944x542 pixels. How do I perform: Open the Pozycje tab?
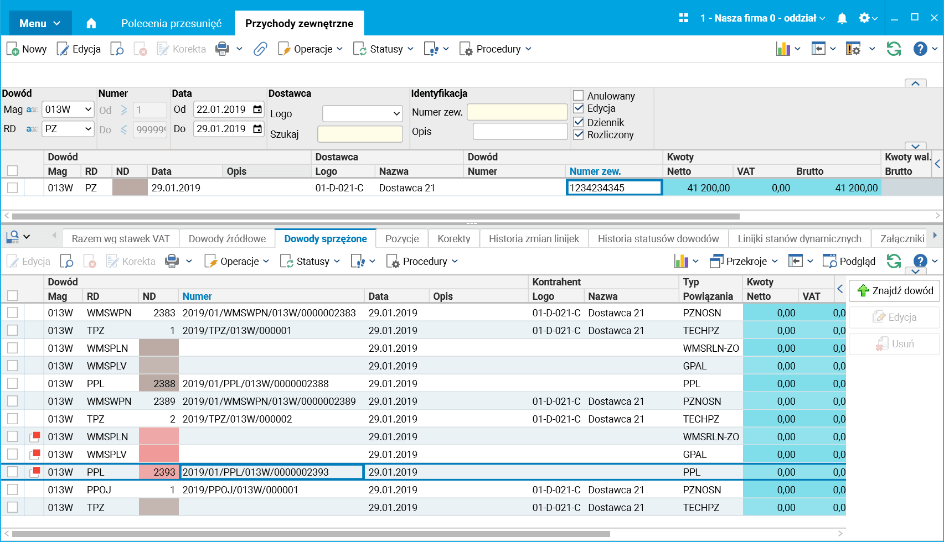pyautogui.click(x=401, y=238)
